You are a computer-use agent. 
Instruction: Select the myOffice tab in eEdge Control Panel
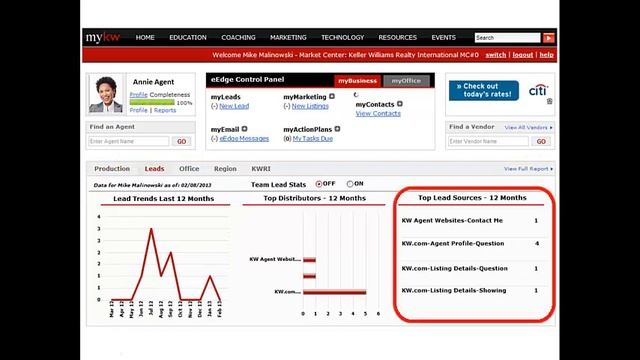click(x=406, y=81)
